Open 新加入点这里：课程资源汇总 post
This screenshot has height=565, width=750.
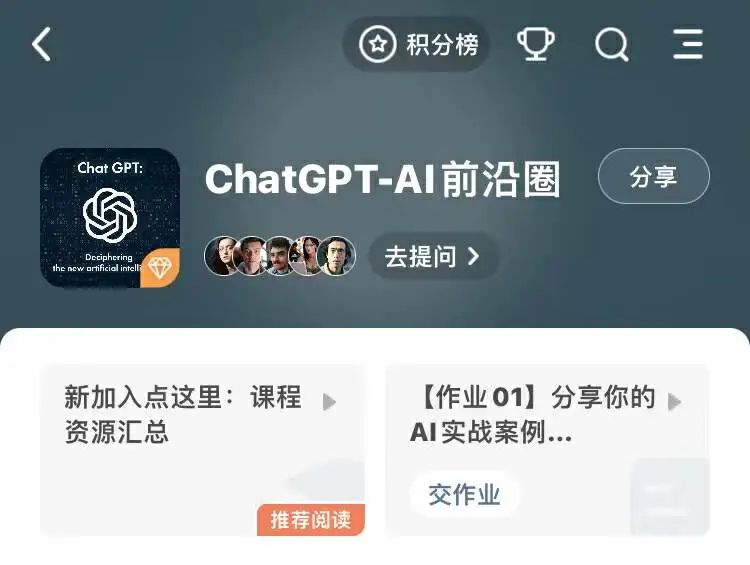coord(203,450)
